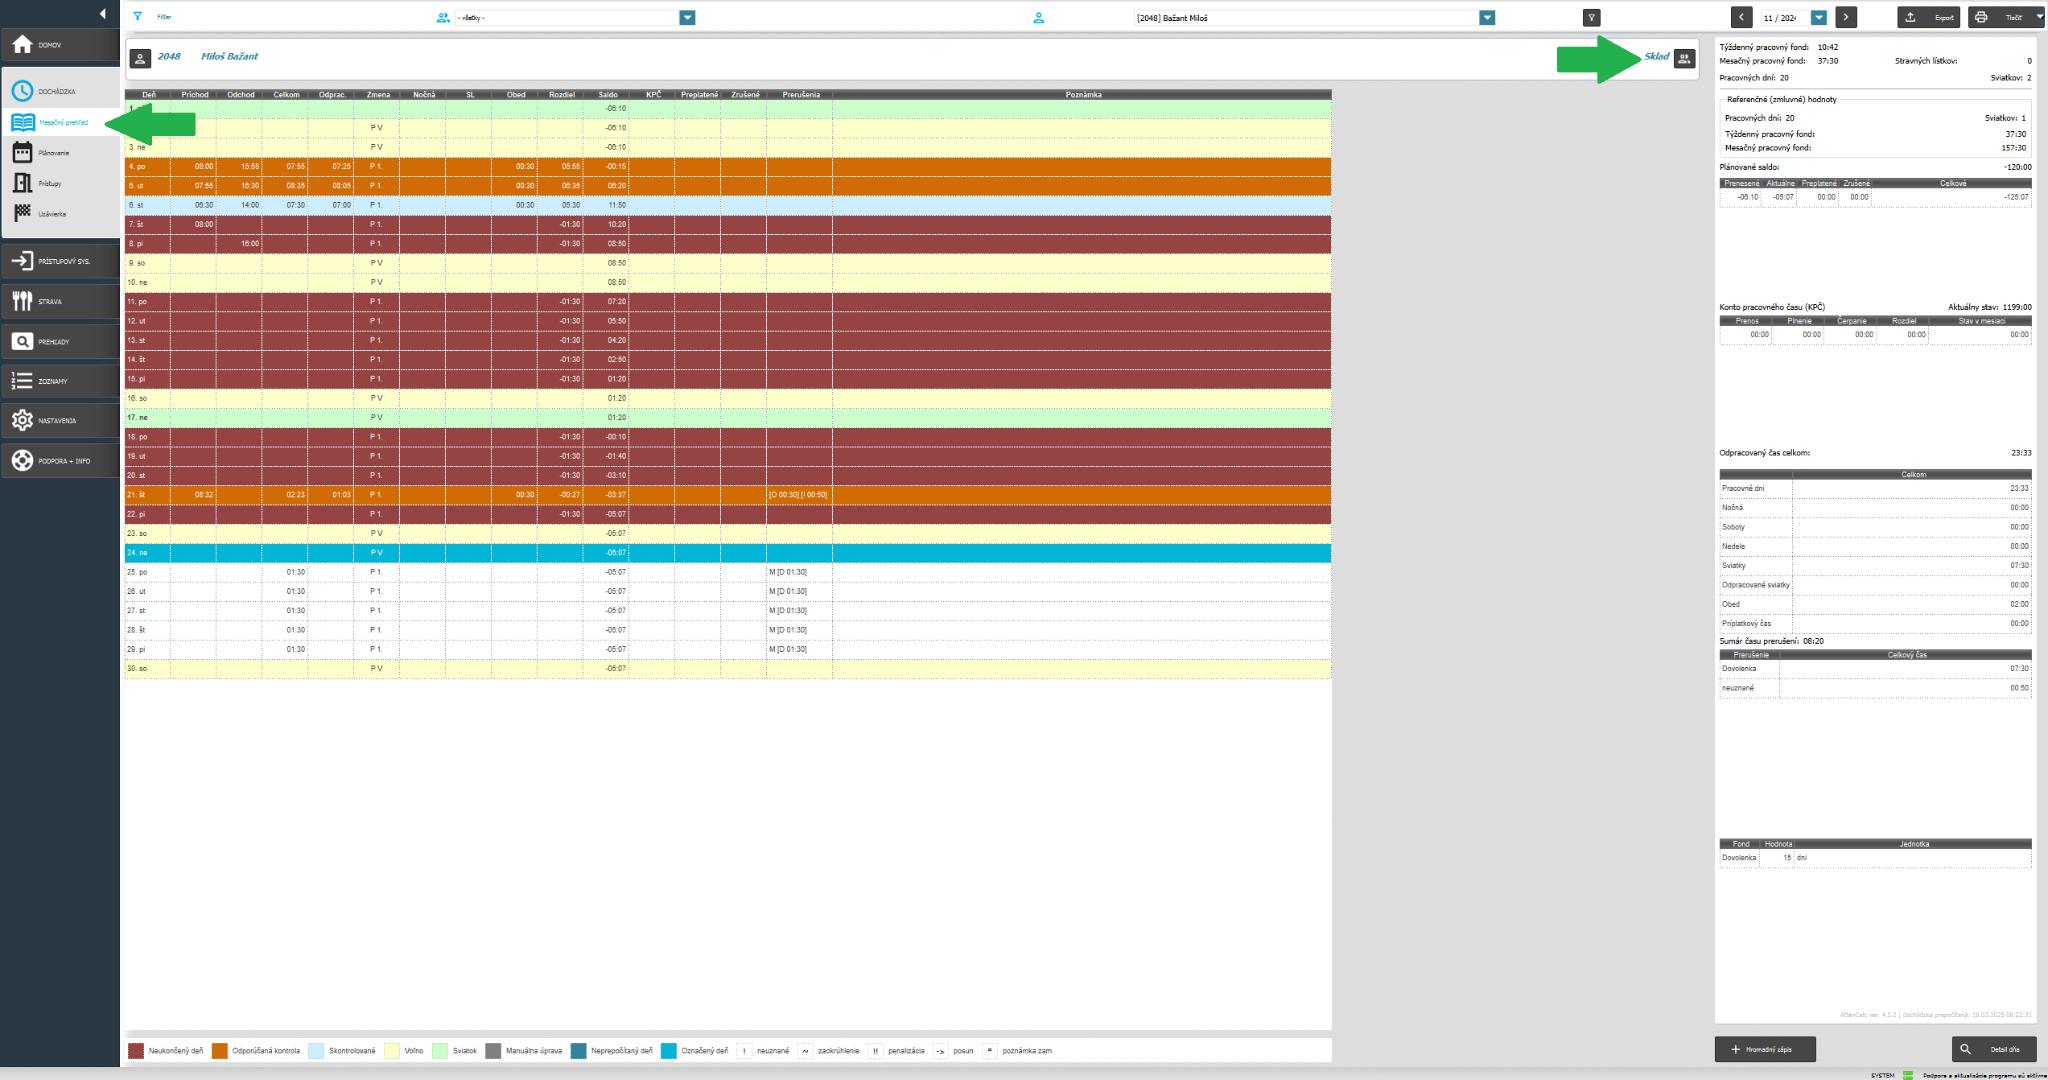Click the Strava cutlery icon
The width and height of the screenshot is (2048, 1080).
click(x=22, y=301)
